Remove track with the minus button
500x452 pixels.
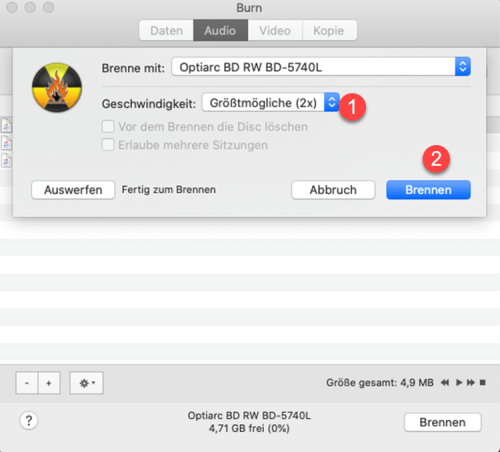(27, 383)
